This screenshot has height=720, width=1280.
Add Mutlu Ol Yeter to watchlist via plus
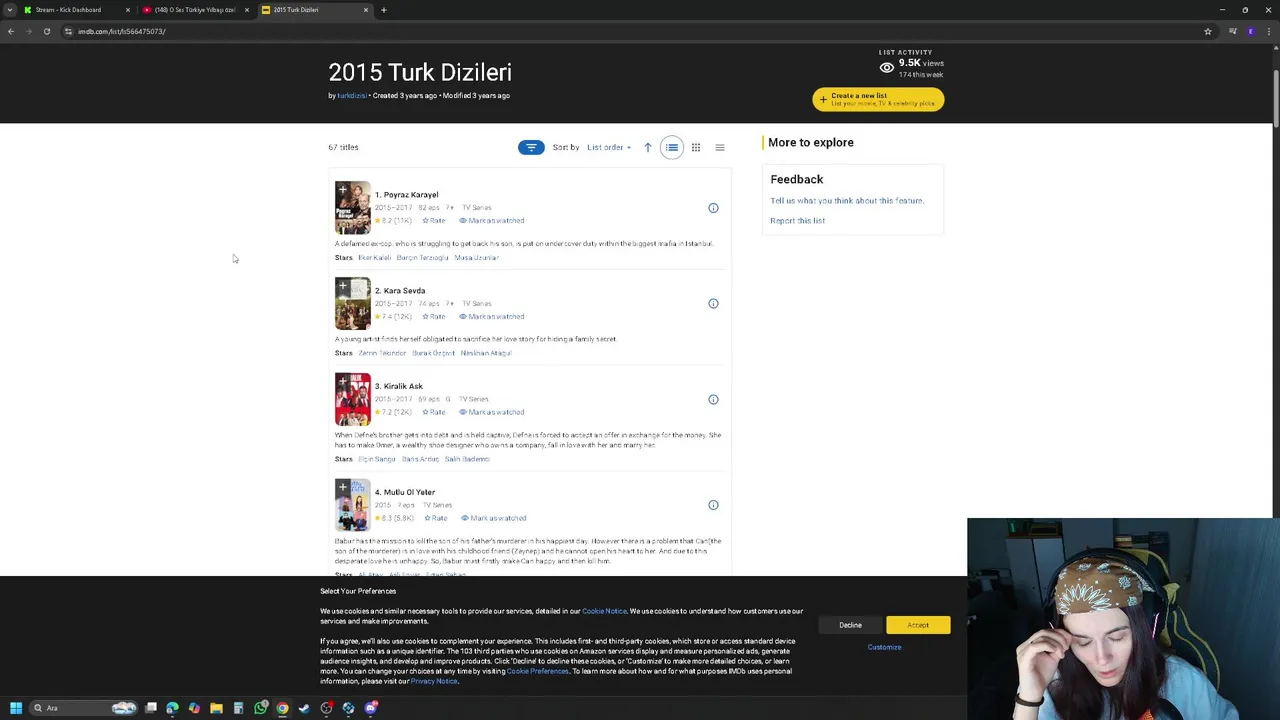[x=342, y=487]
